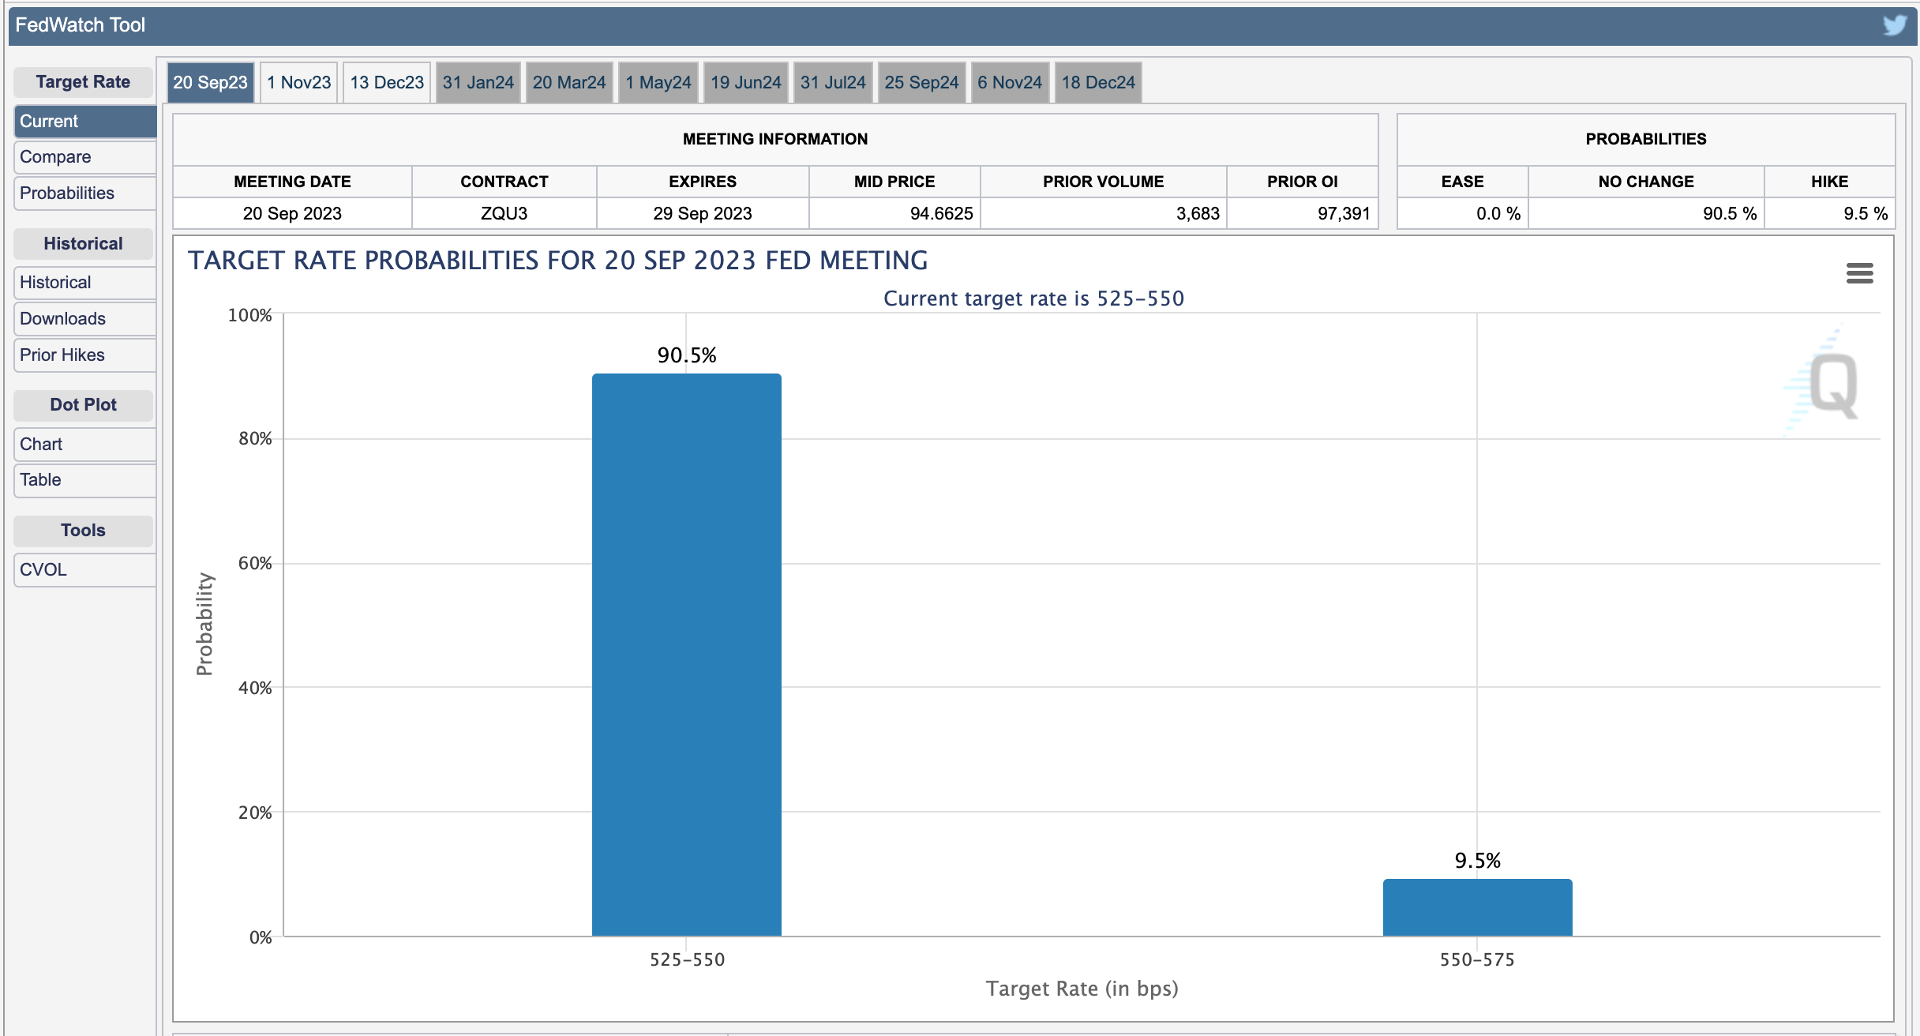
Task: Open Prior Hikes page
Action: (85, 355)
